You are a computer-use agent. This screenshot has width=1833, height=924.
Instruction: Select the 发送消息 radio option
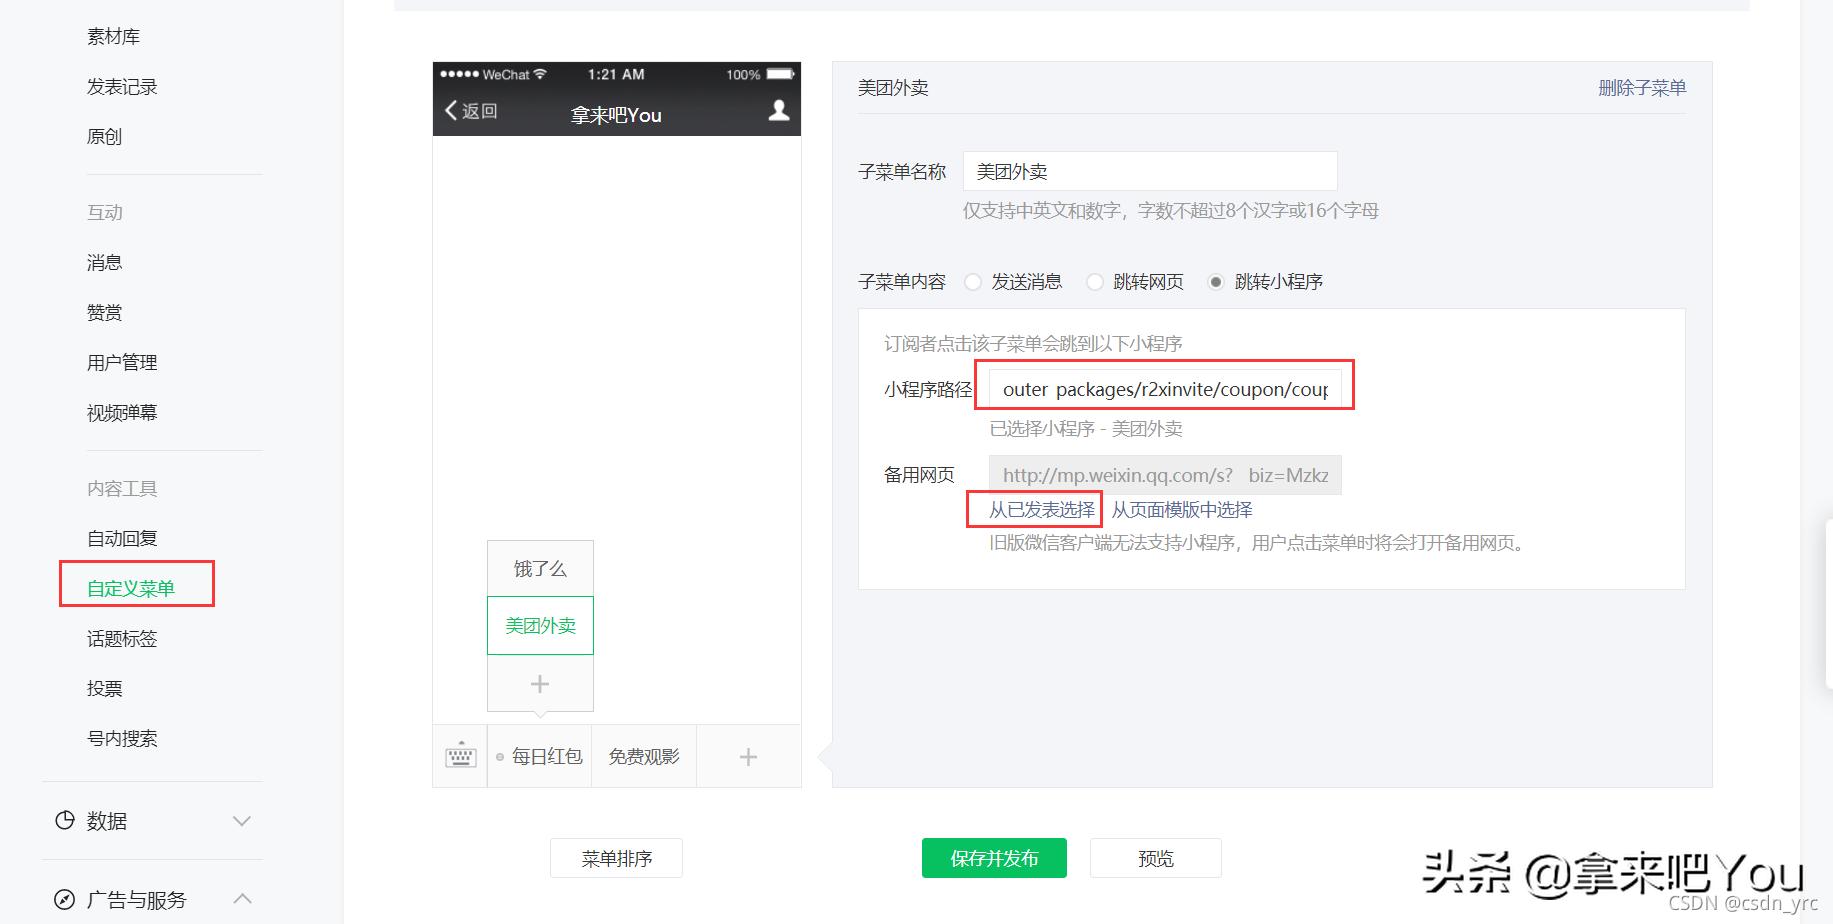pyautogui.click(x=973, y=282)
